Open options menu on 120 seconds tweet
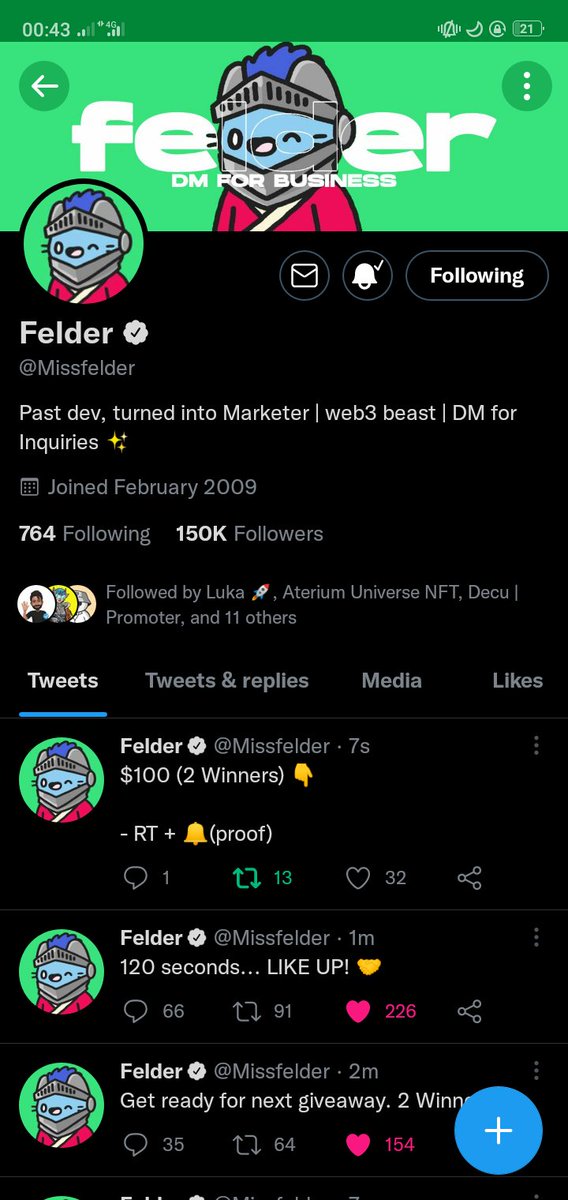This screenshot has height=1200, width=568. click(537, 937)
